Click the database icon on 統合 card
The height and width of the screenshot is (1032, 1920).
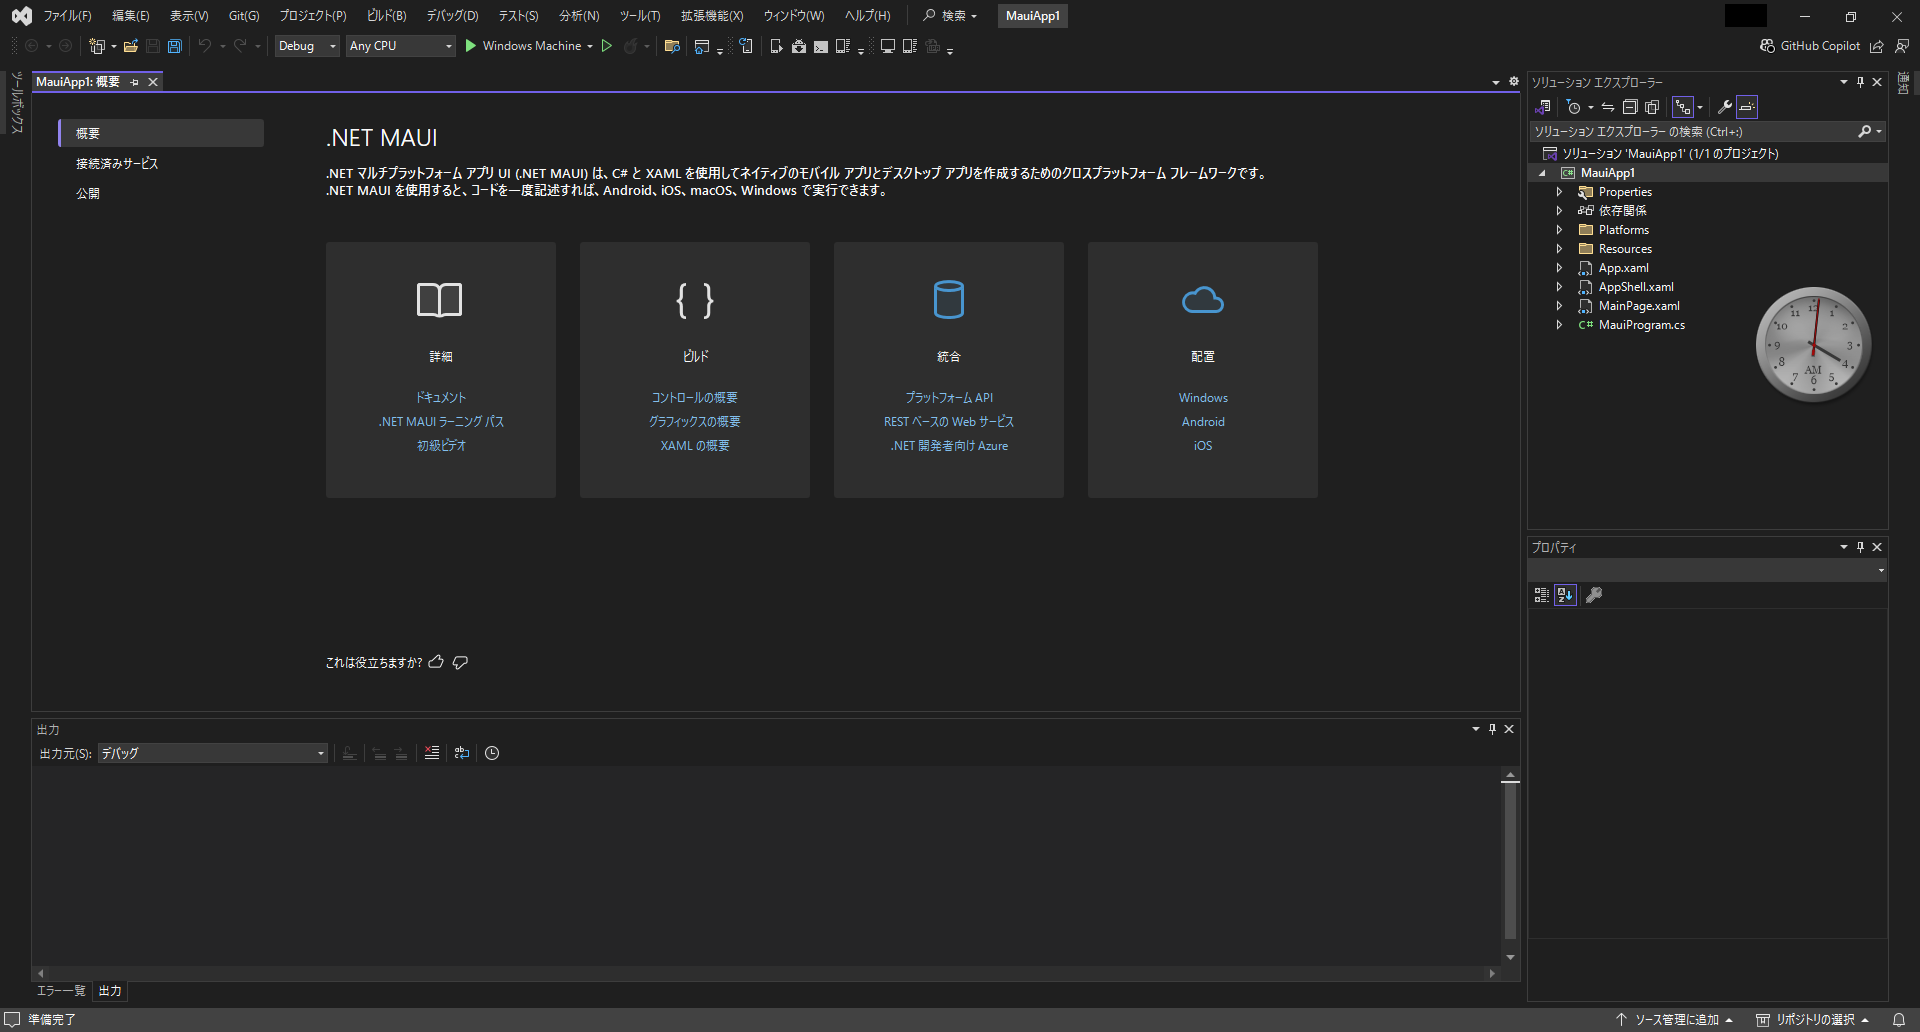[x=949, y=300]
